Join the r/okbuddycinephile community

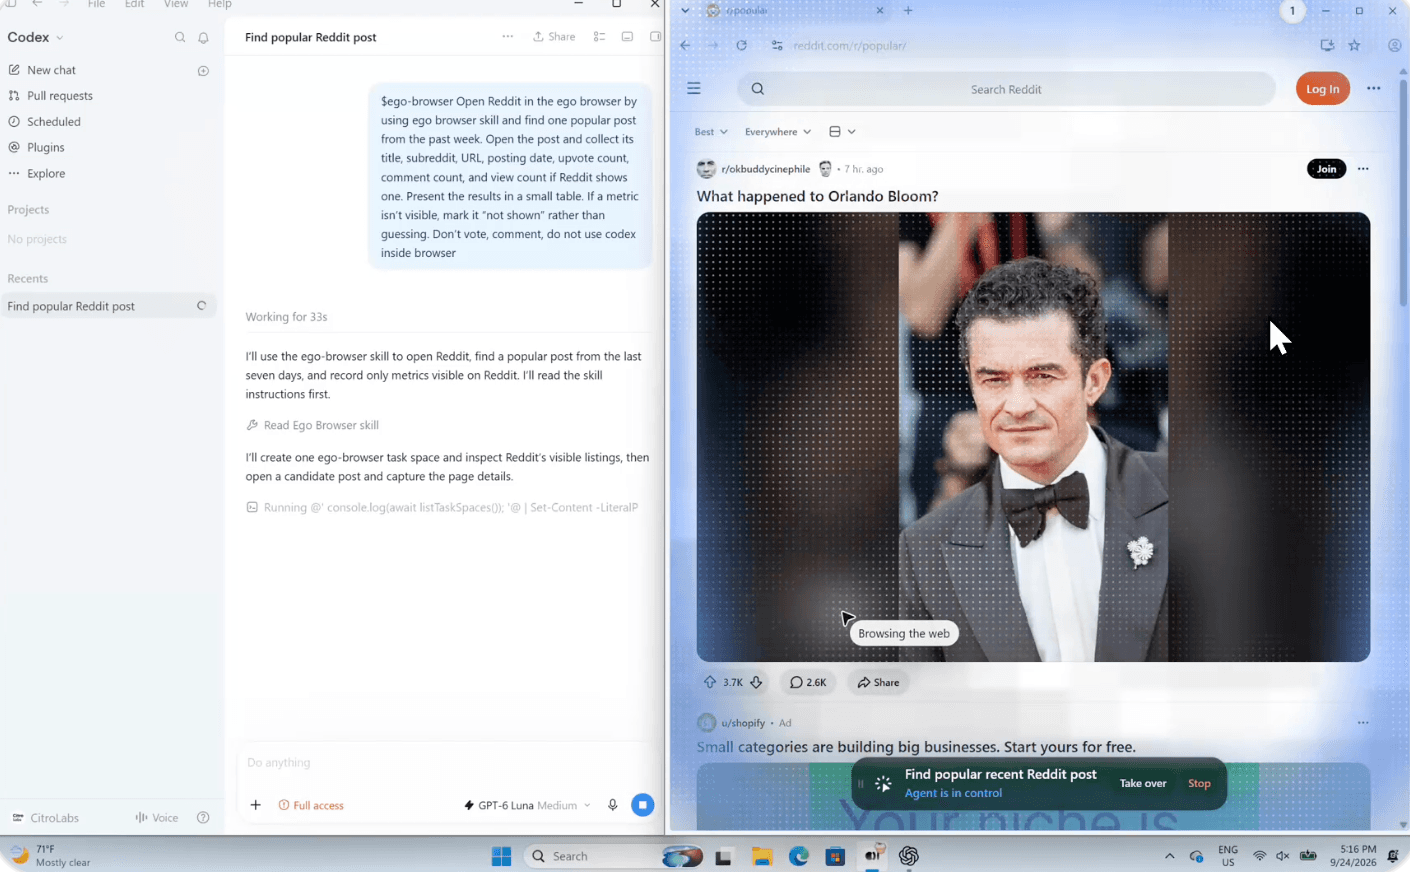tap(1326, 169)
